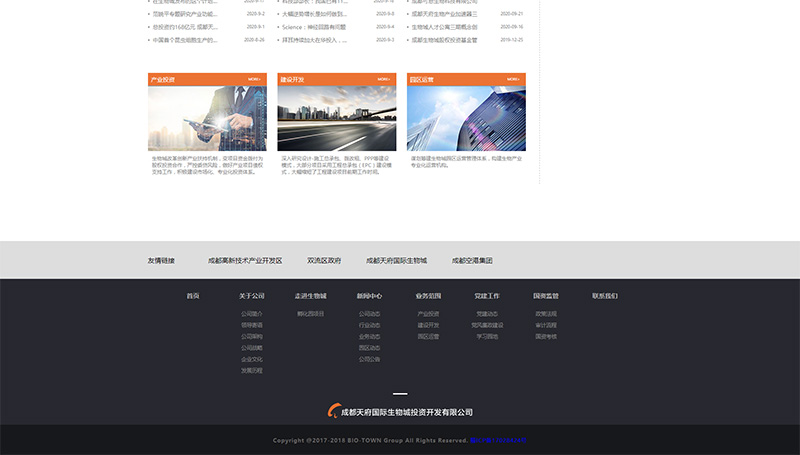800x455 pixels.
Task: Open 国资监管 footer navigation heading
Action: point(546,296)
